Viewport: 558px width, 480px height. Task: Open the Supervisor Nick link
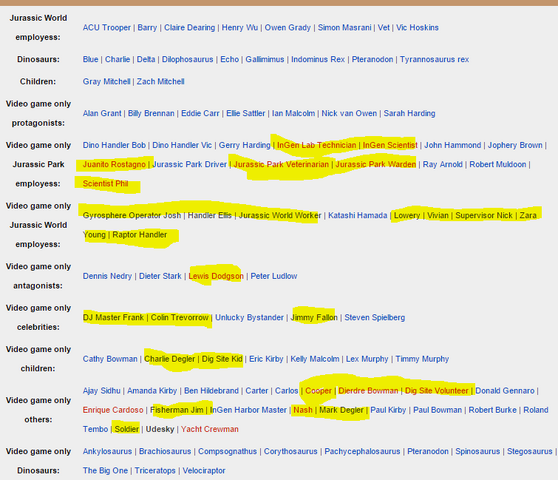[484, 216]
